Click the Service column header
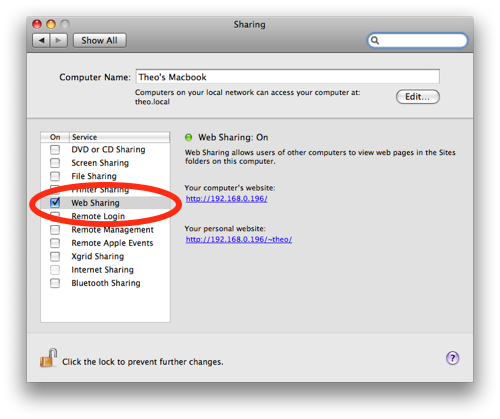 (120, 137)
